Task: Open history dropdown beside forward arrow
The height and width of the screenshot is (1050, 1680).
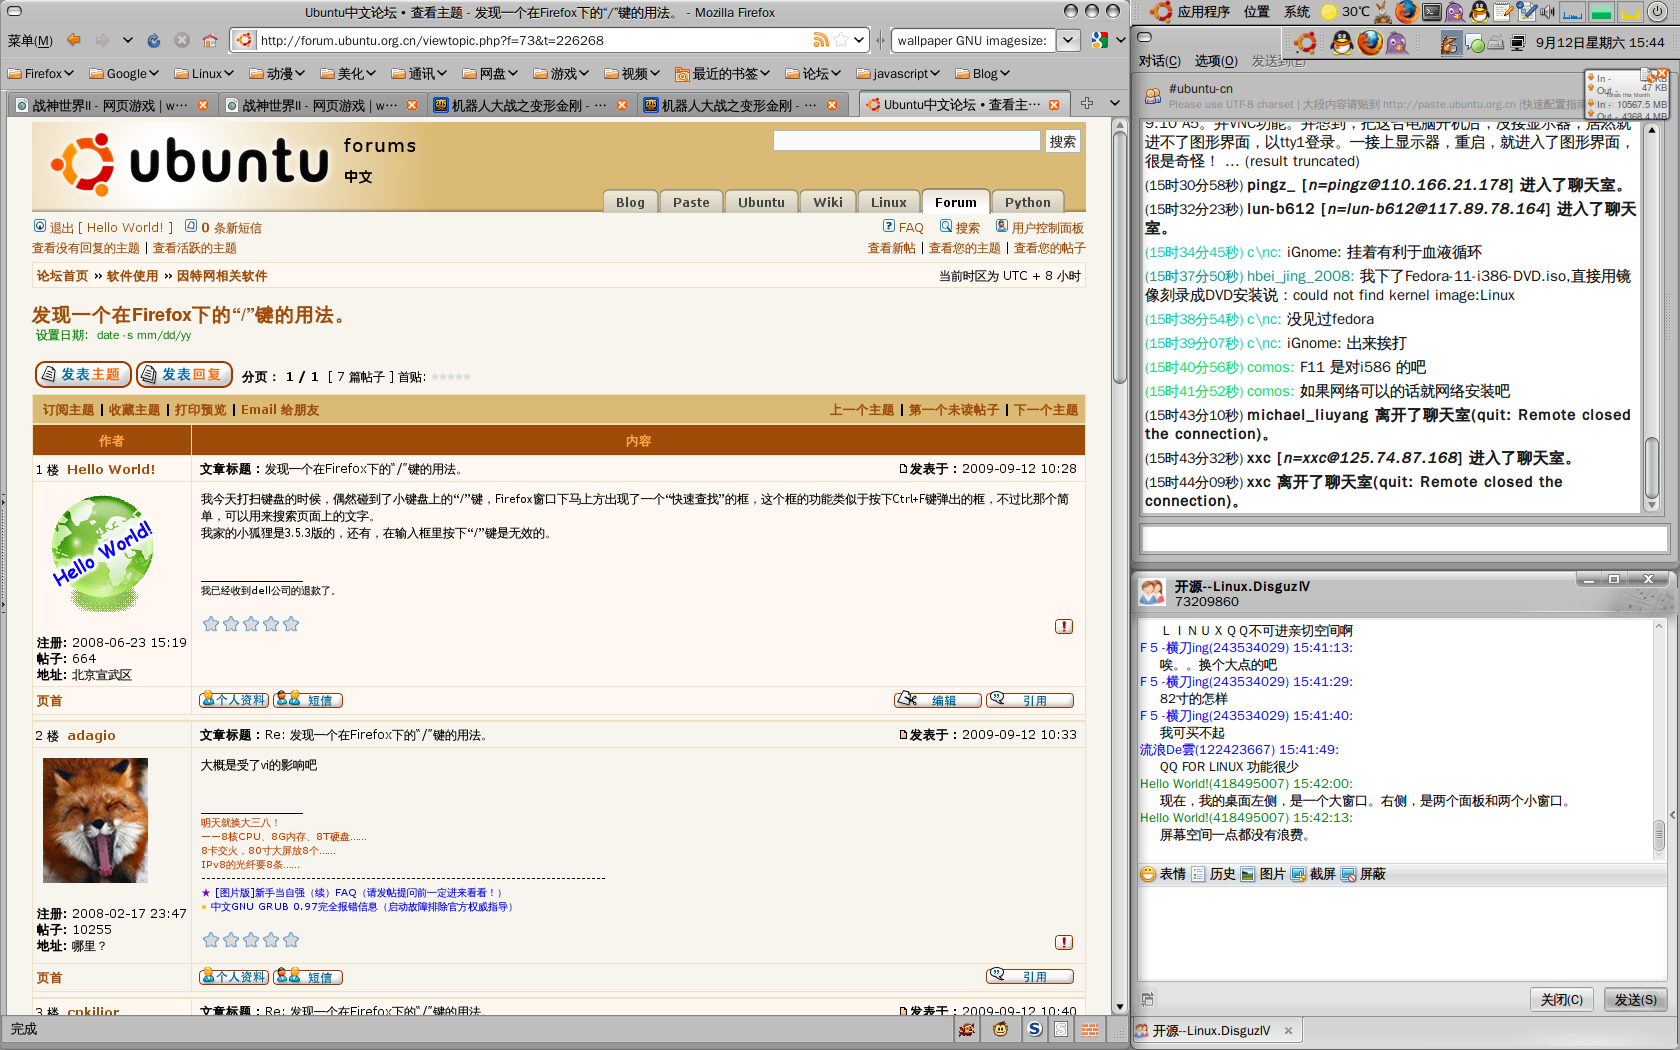Action: pyautogui.click(x=127, y=40)
